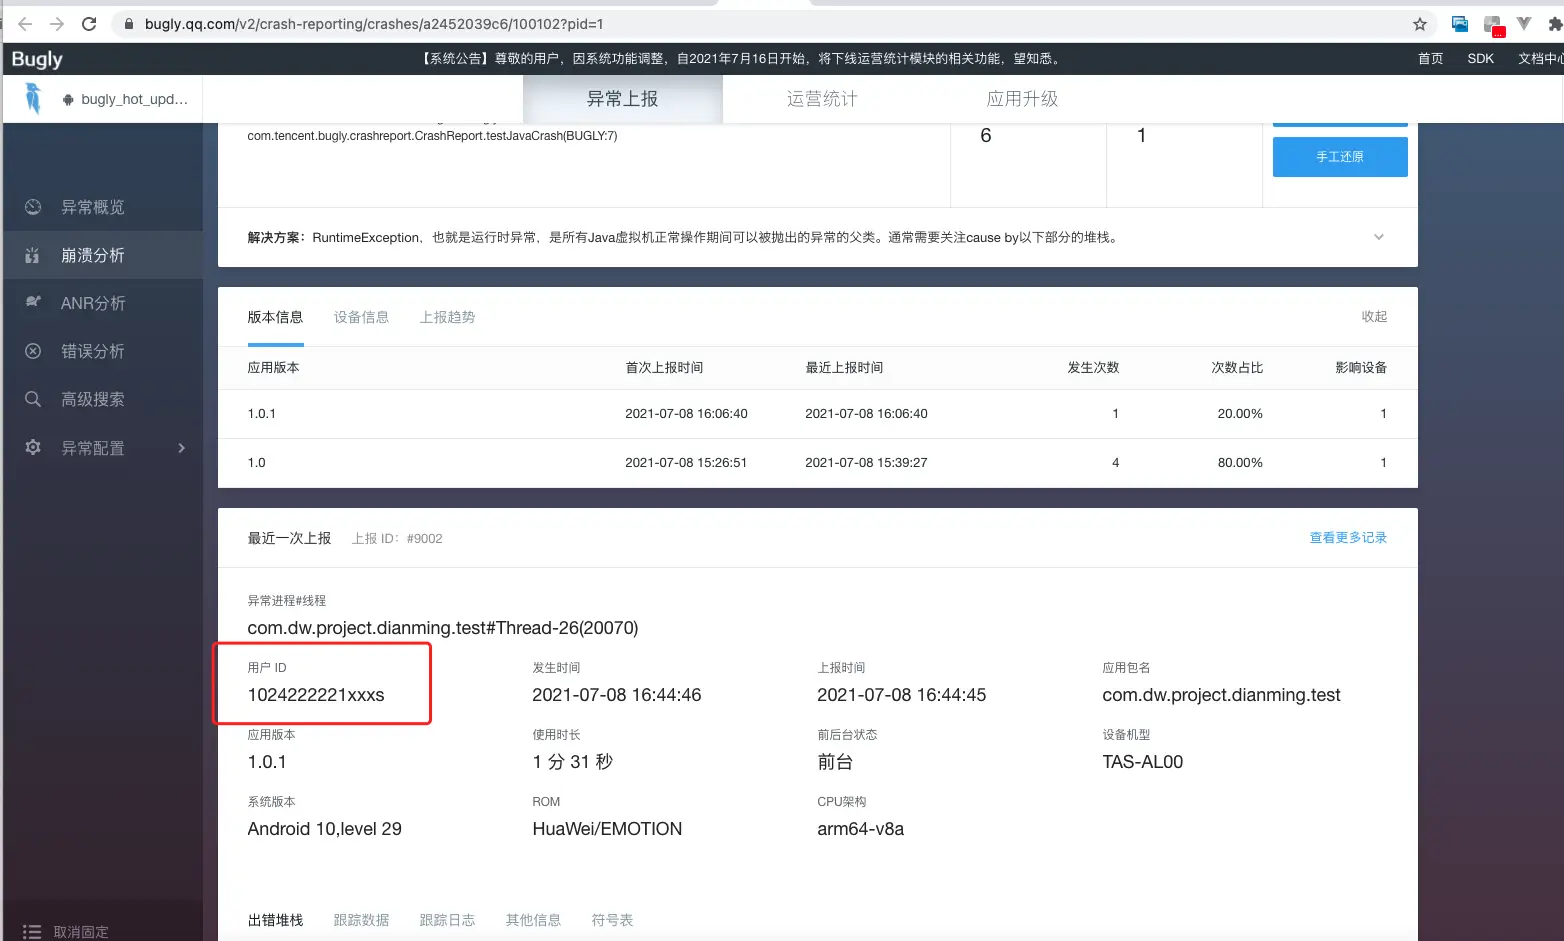Select 崩溃分析 icon in sidebar
The image size is (1564, 941).
point(33,256)
